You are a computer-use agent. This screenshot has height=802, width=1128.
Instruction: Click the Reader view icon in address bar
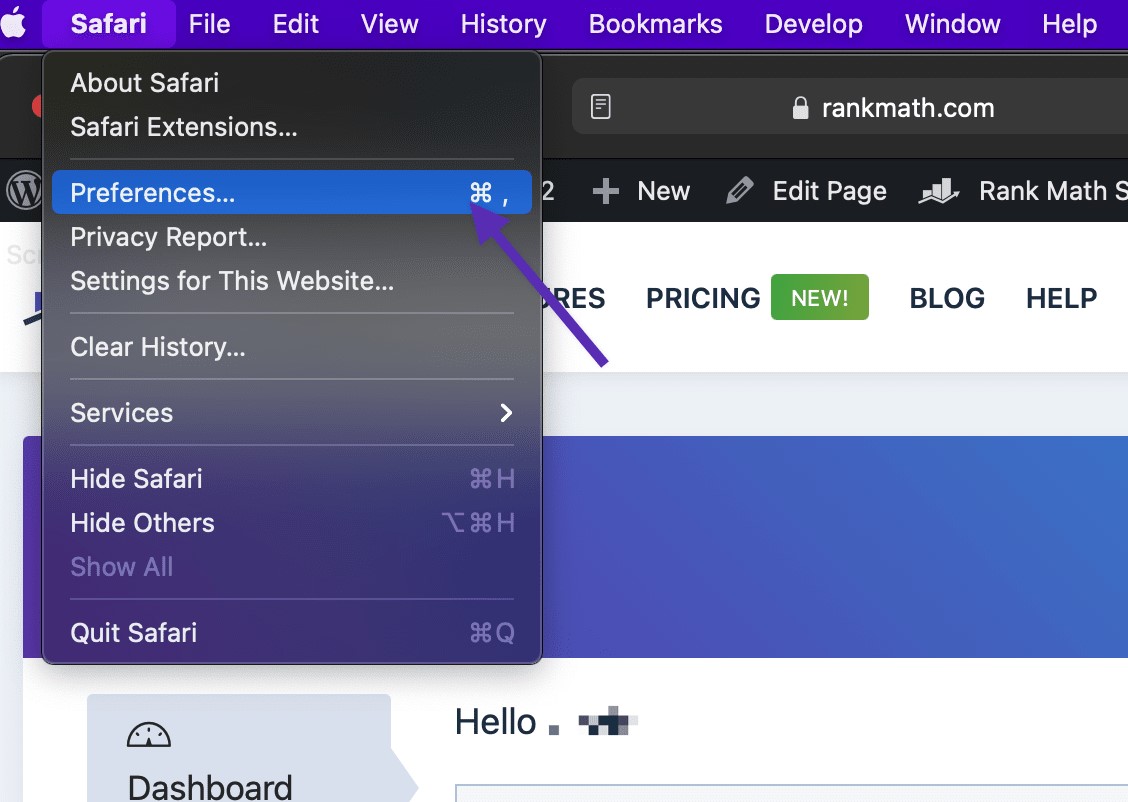point(601,106)
